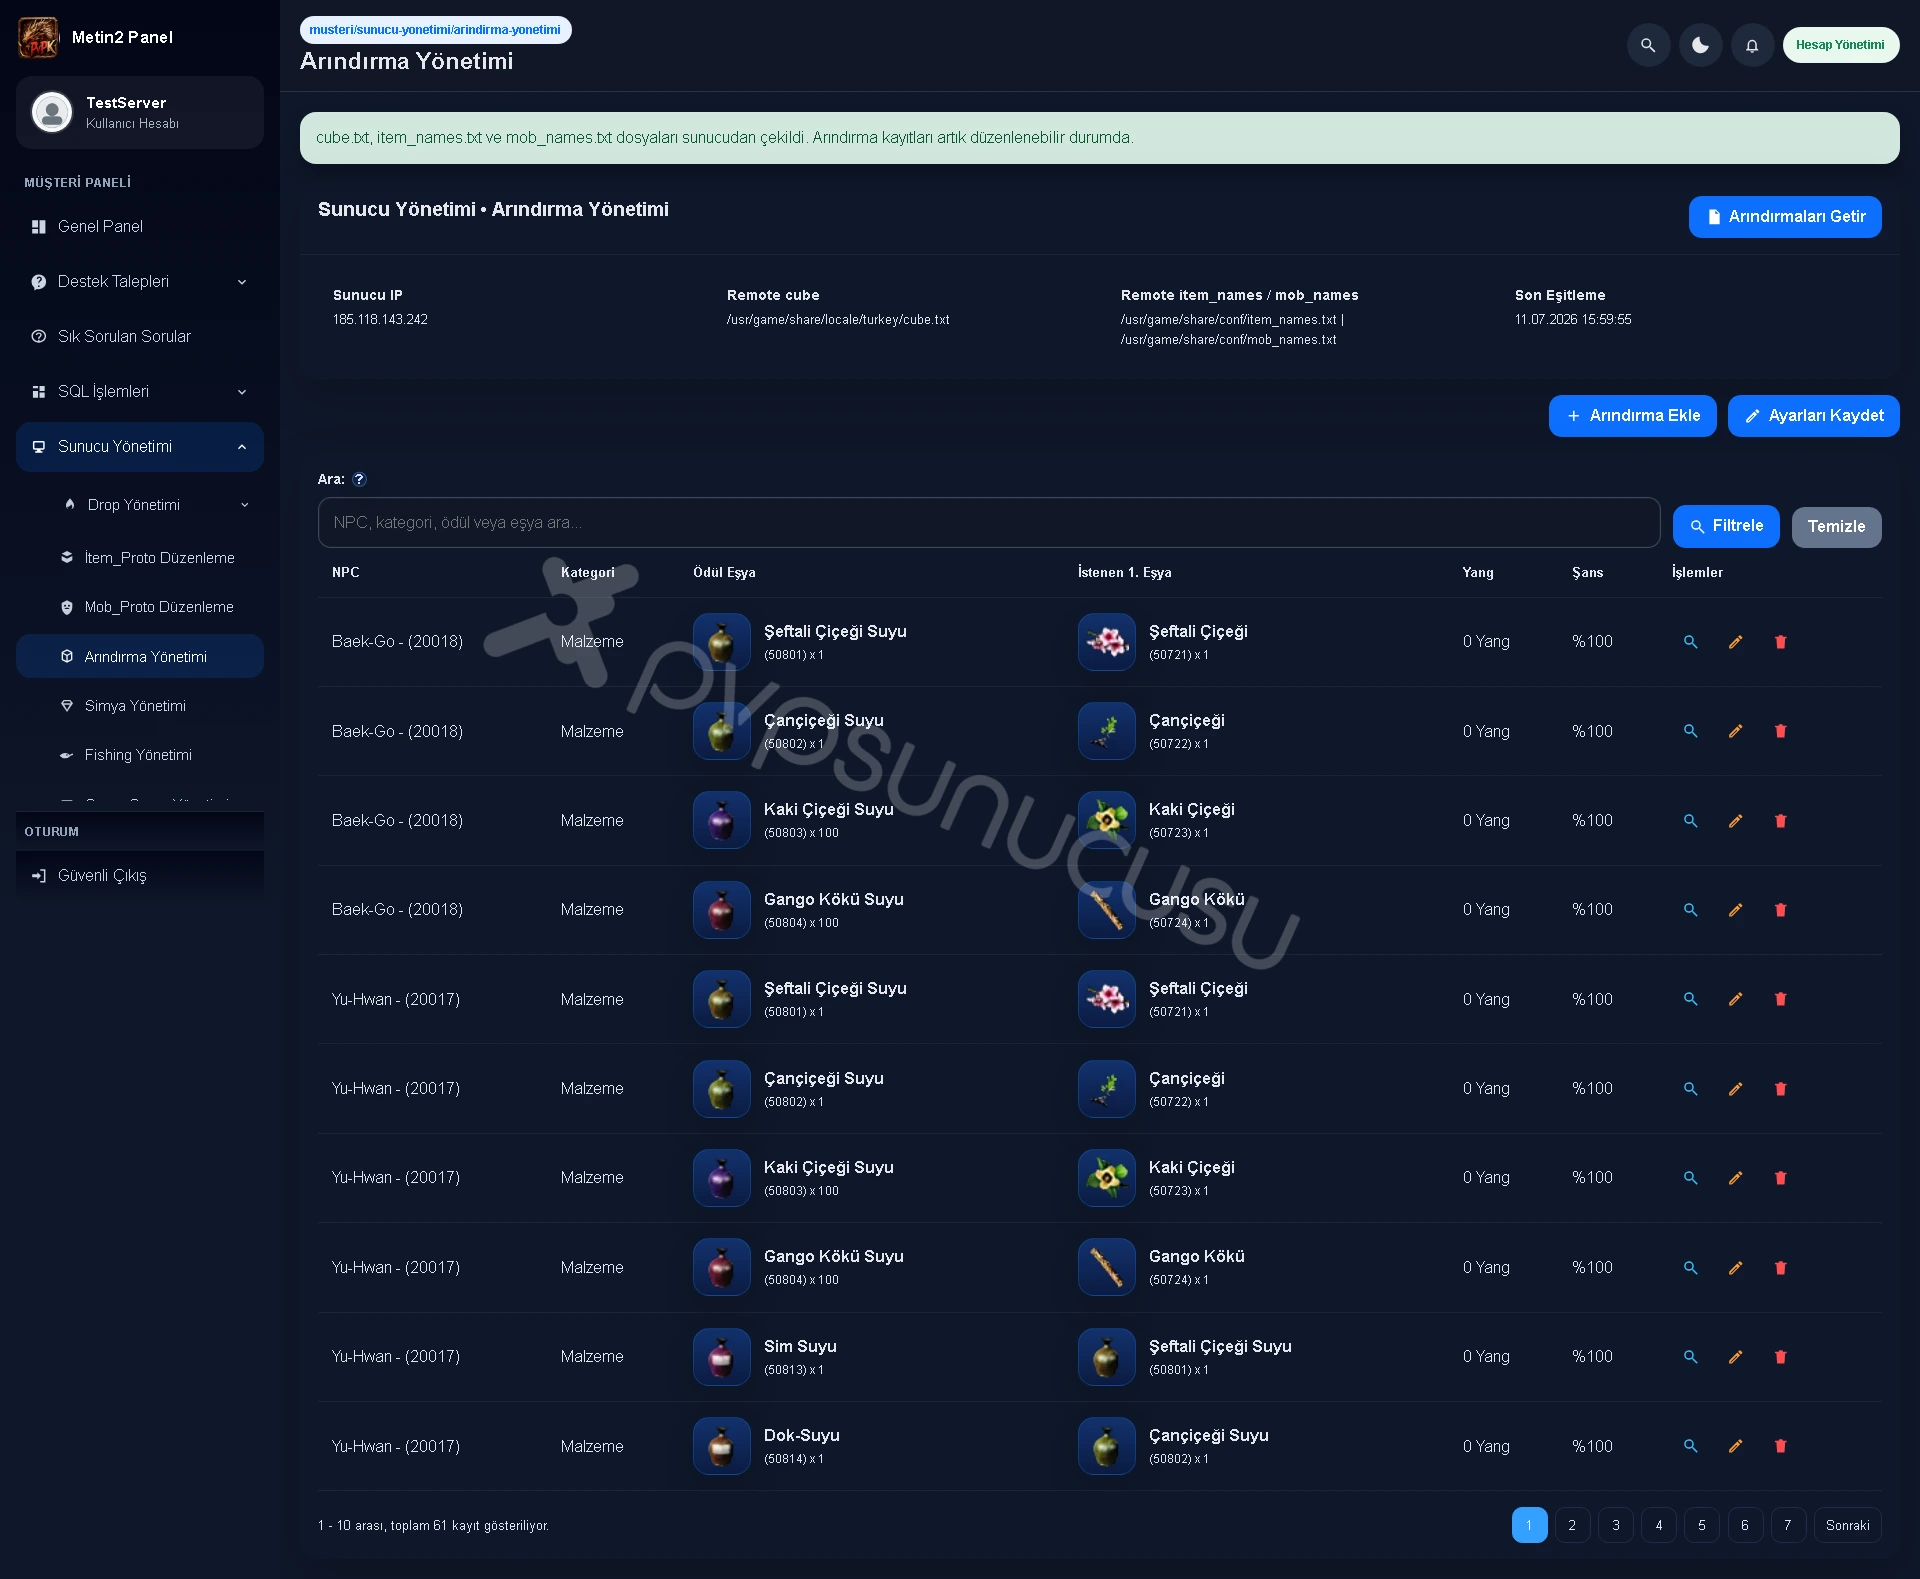The width and height of the screenshot is (1920, 1579).
Task: Delete the Dok-Suyu refinement row
Action: (x=1780, y=1446)
